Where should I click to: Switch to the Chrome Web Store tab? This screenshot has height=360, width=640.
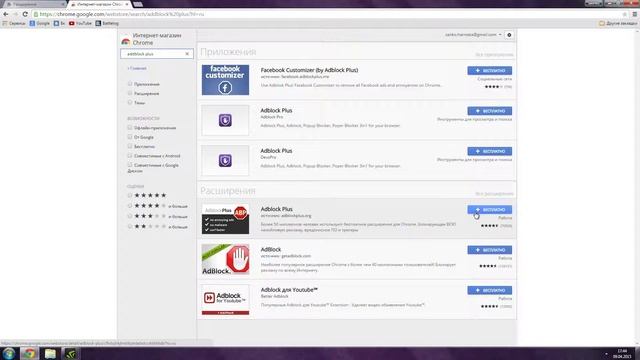point(100,4)
